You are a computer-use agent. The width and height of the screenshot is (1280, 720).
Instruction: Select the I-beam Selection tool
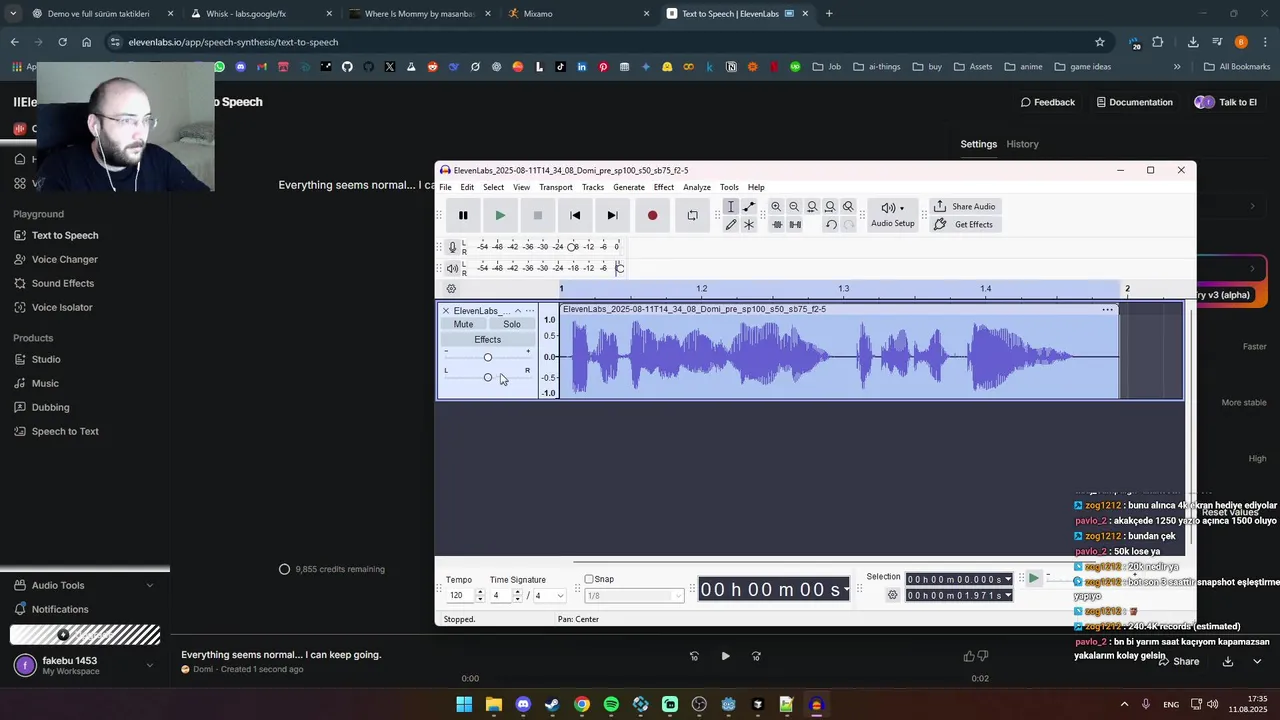click(731, 206)
